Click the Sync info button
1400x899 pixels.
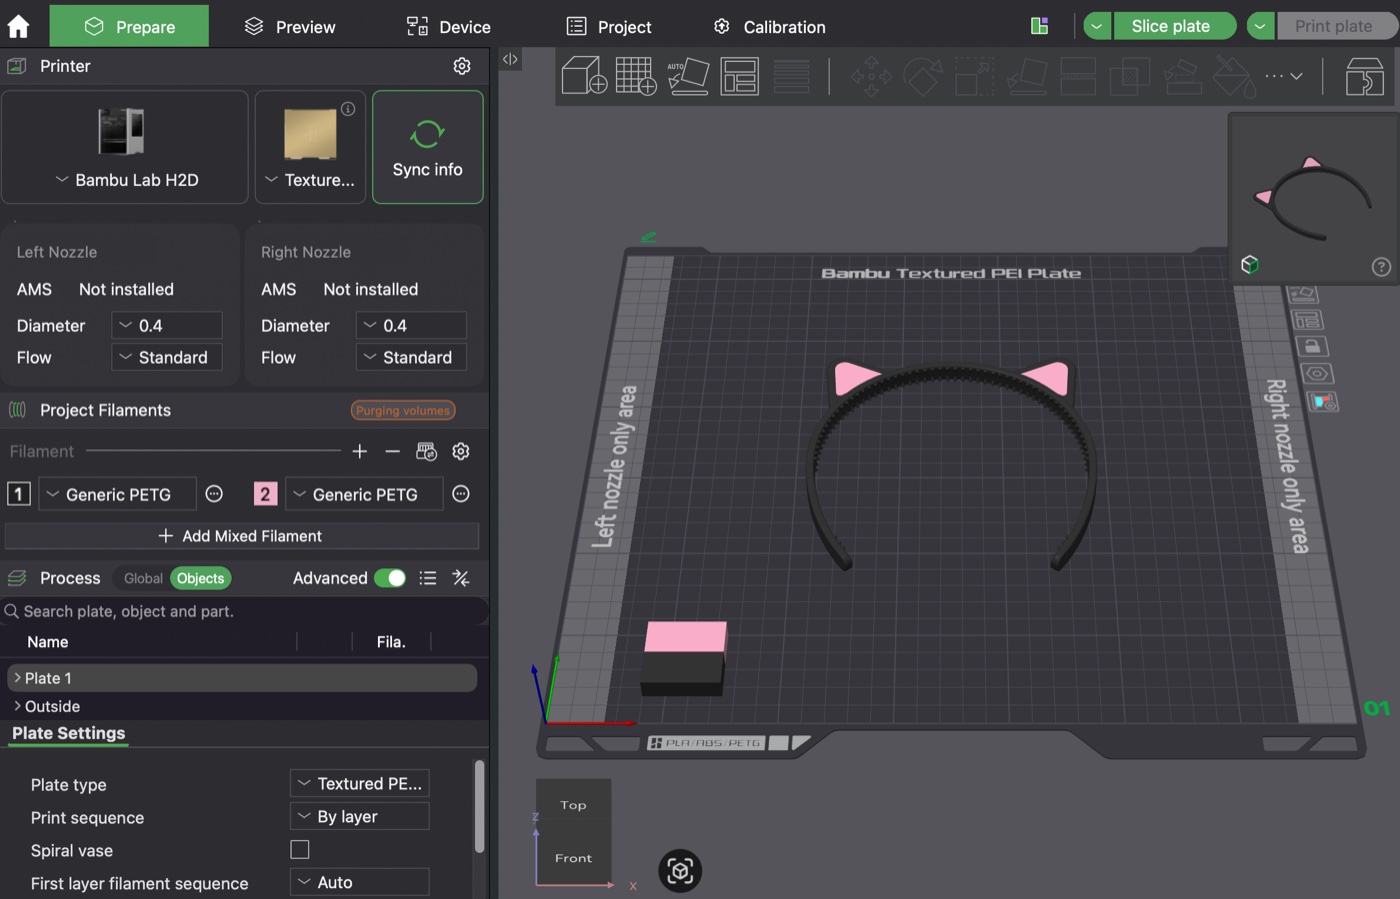pyautogui.click(x=428, y=147)
